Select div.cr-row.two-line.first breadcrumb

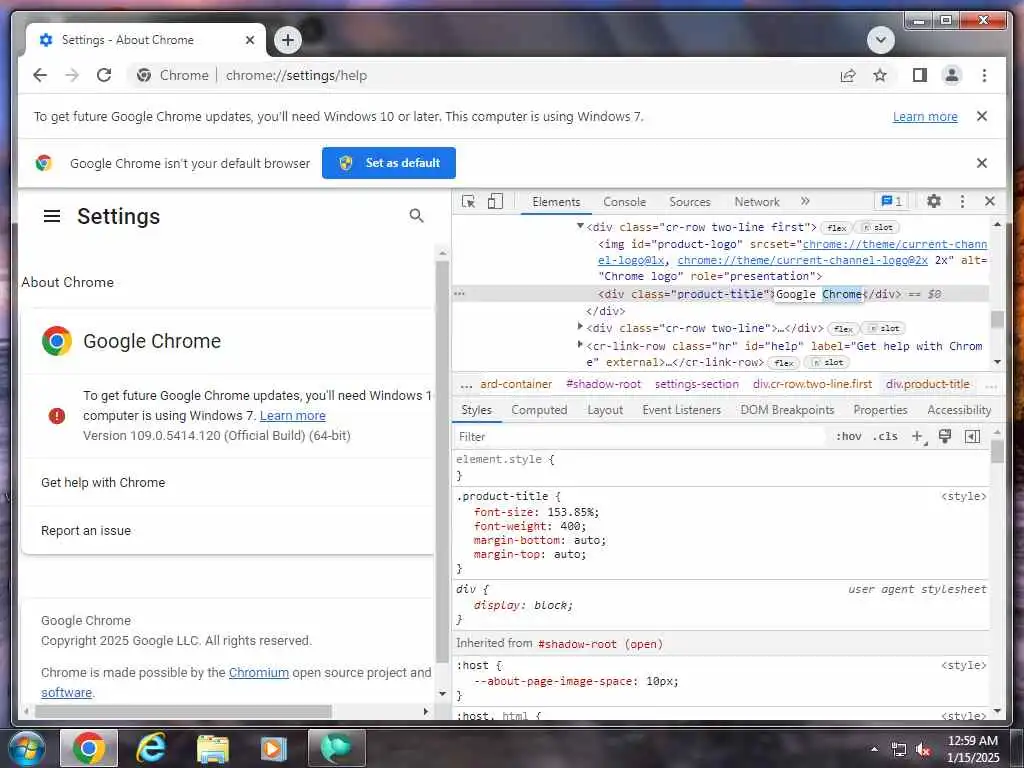812,384
